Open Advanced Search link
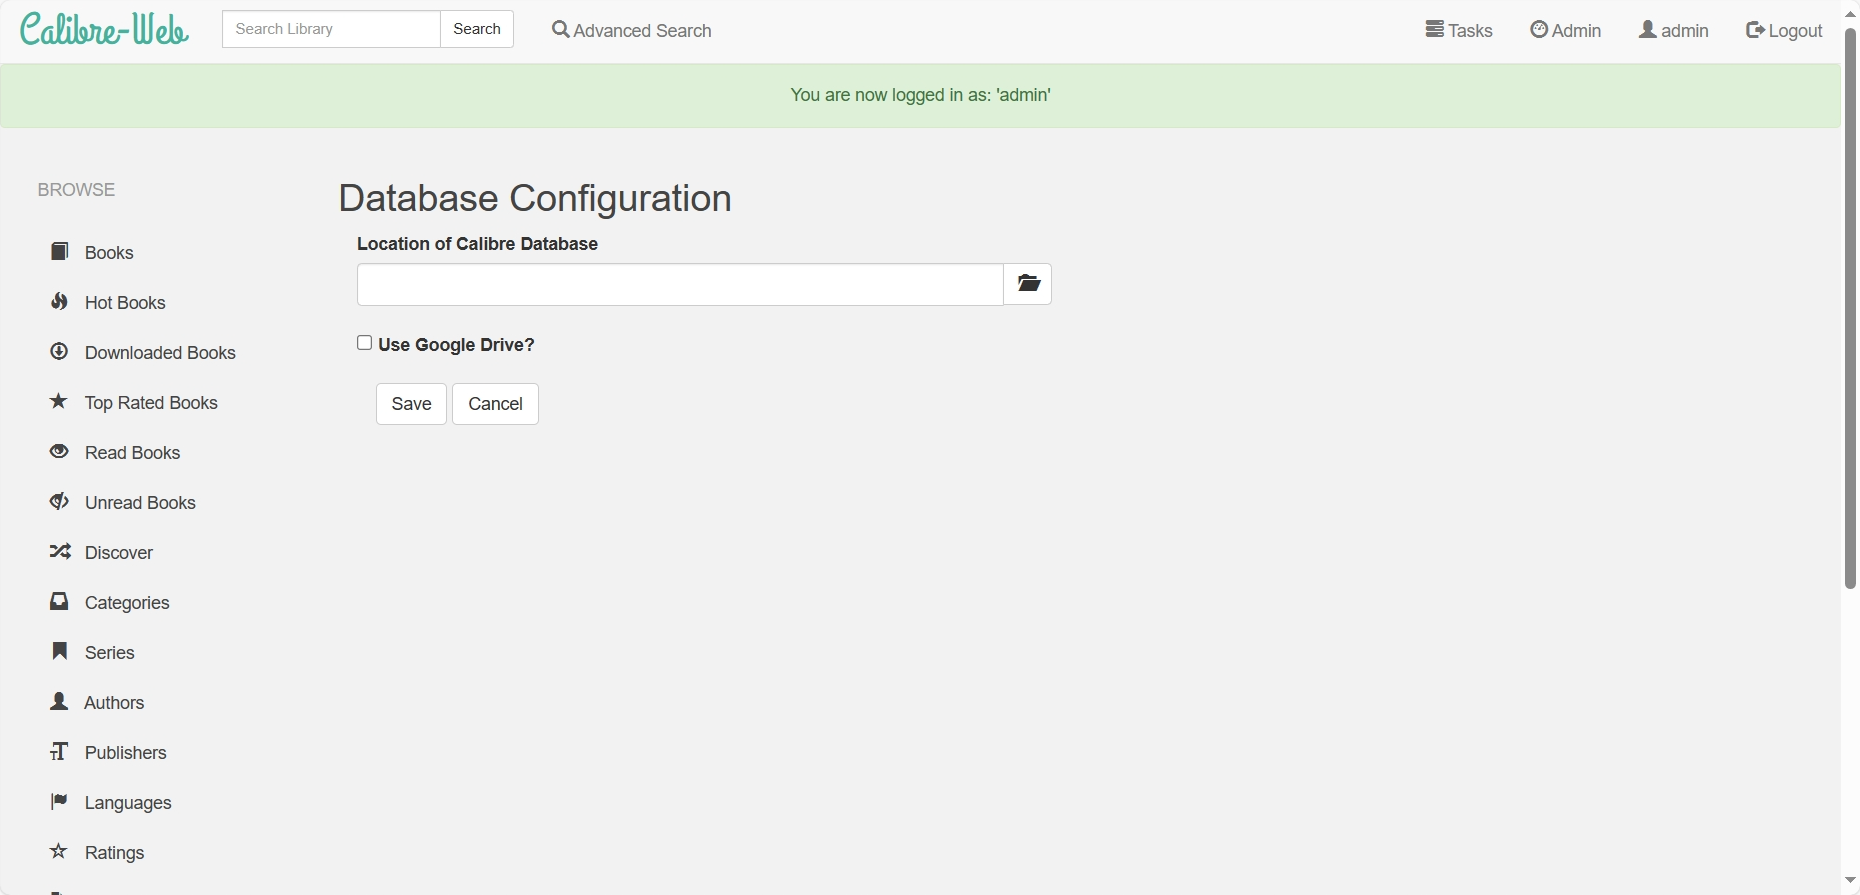The width and height of the screenshot is (1860, 895). click(x=632, y=30)
